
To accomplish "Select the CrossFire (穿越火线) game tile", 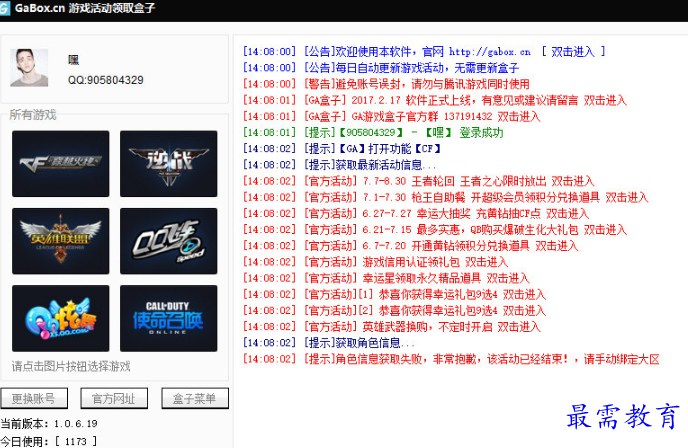I will click(61, 164).
